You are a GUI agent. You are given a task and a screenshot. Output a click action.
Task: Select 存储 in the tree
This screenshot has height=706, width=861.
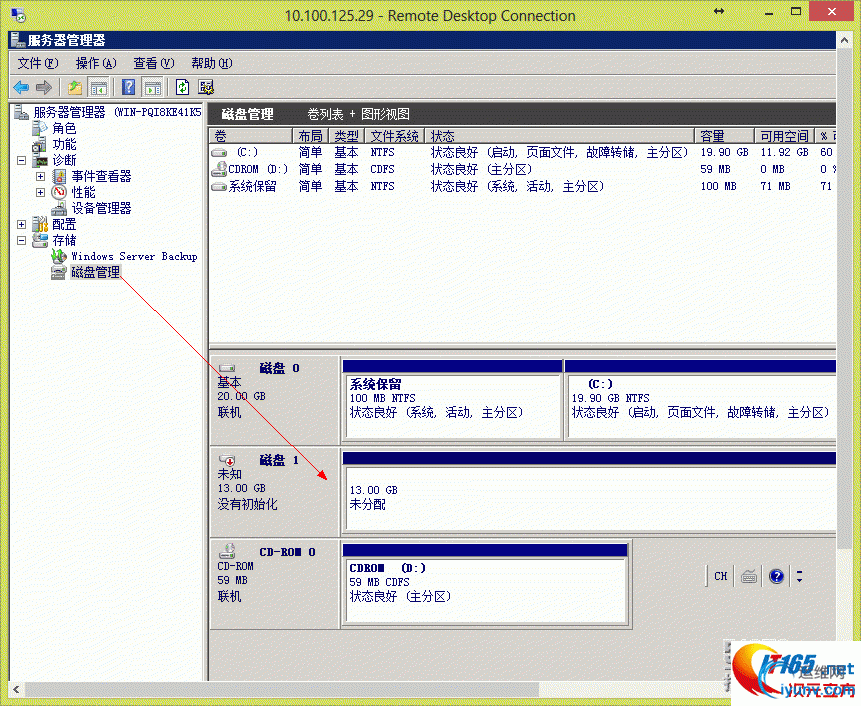coord(64,240)
